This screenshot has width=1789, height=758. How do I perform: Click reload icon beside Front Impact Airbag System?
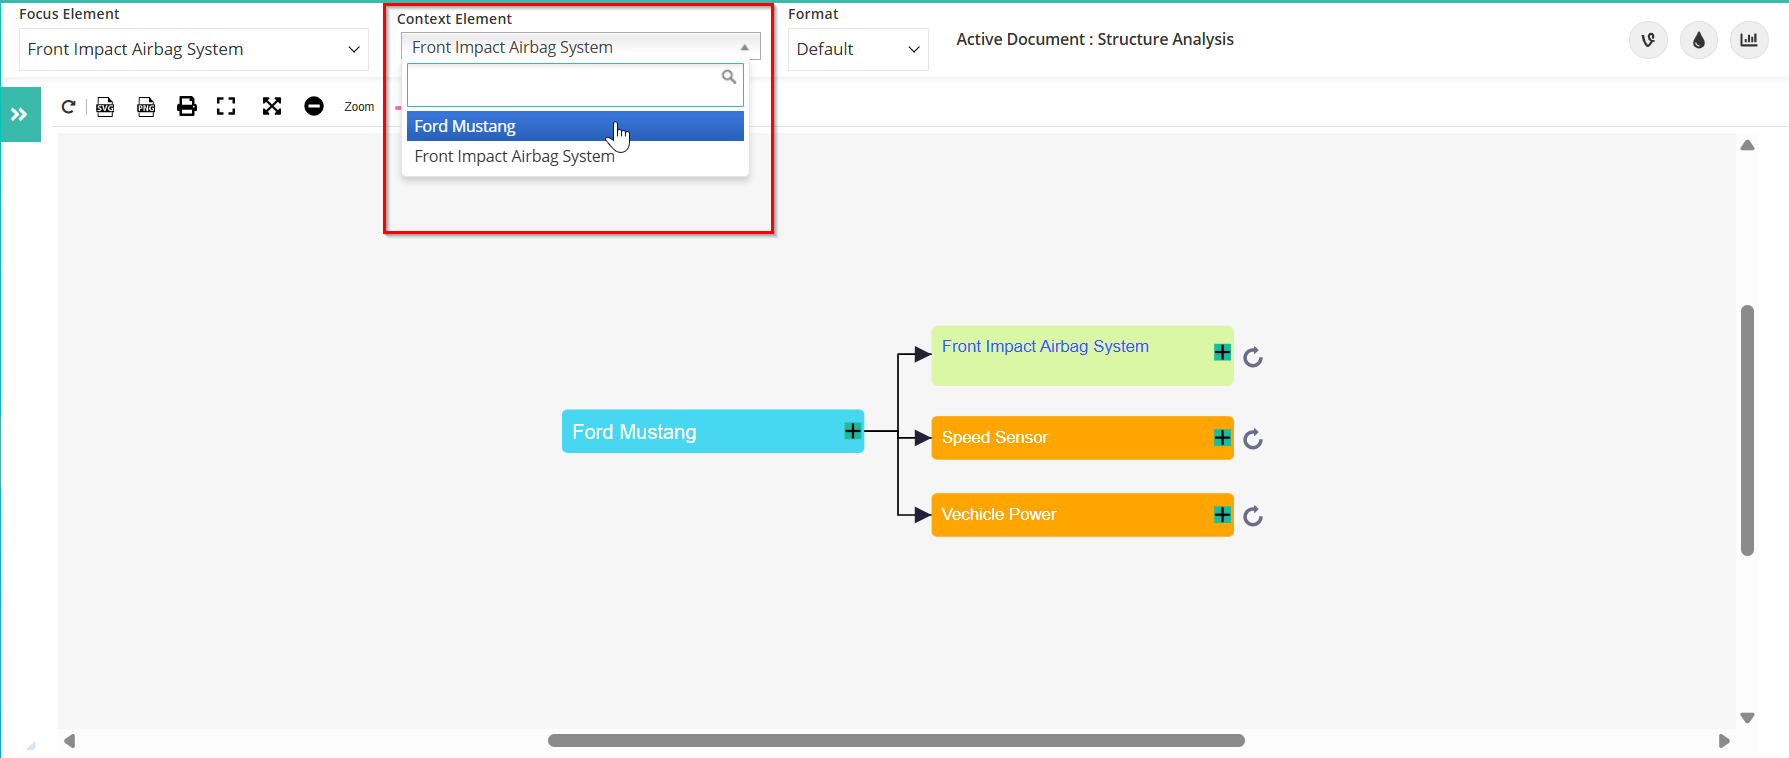[1253, 357]
